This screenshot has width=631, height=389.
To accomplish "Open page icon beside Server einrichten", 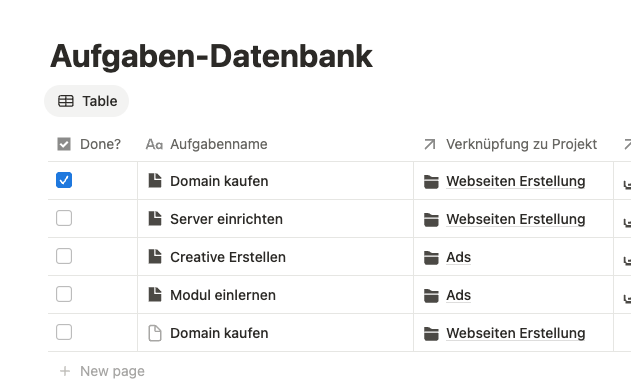I will (155, 219).
